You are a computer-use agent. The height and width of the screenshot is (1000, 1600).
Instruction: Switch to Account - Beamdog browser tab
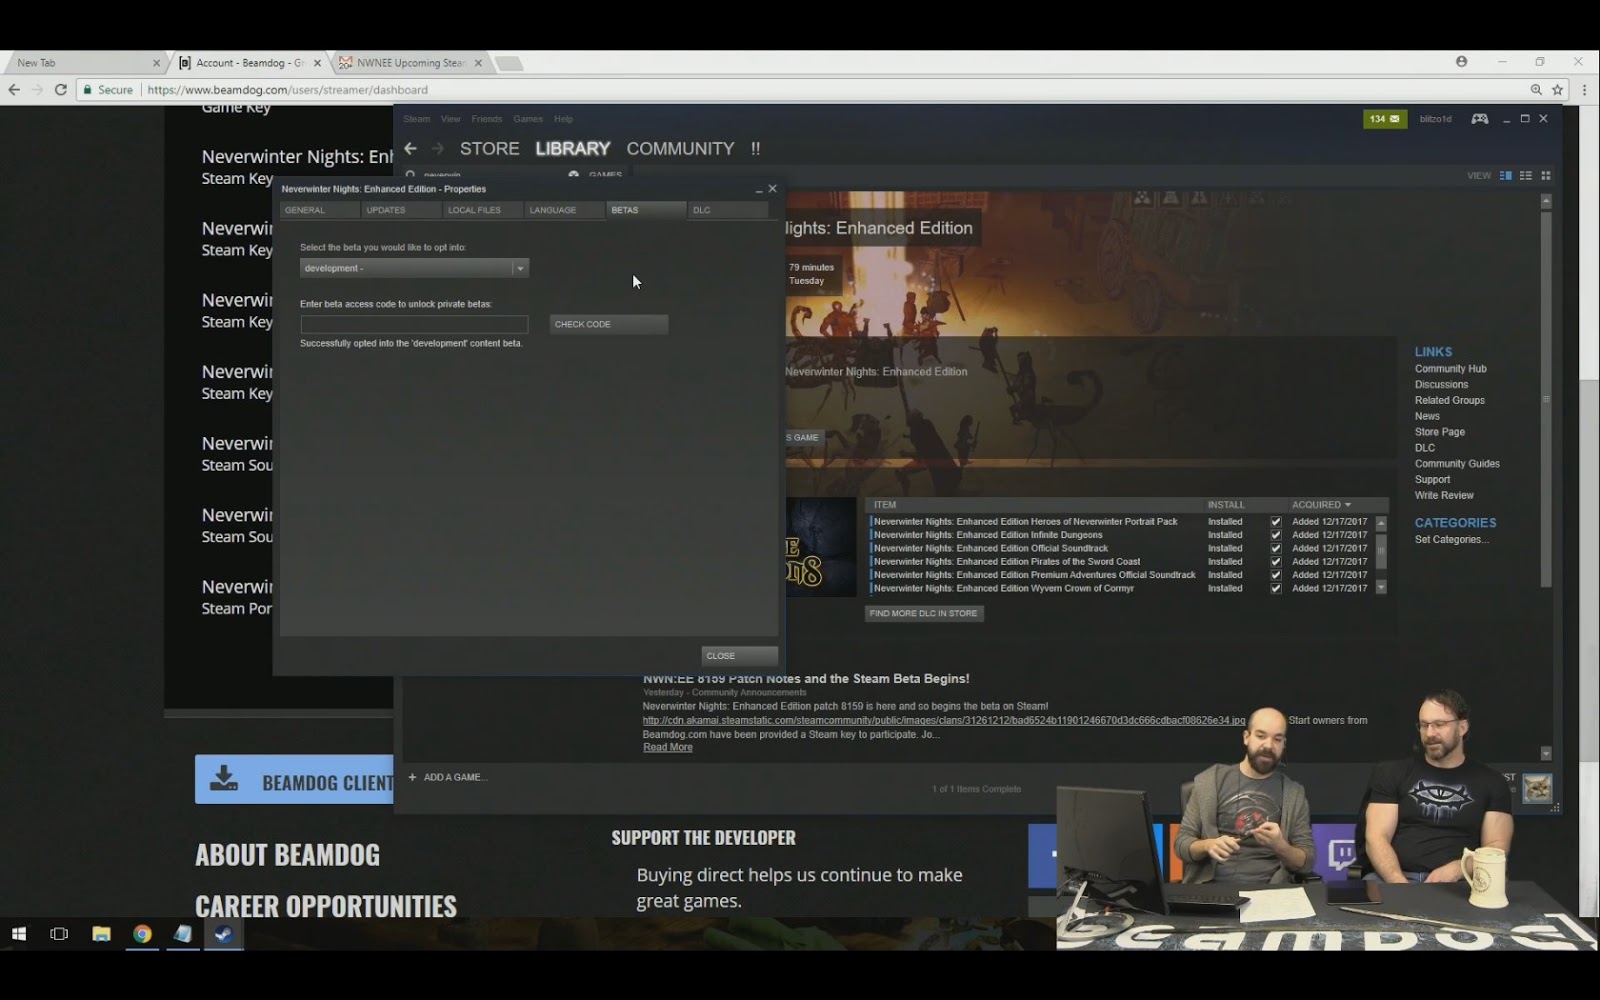click(x=250, y=63)
